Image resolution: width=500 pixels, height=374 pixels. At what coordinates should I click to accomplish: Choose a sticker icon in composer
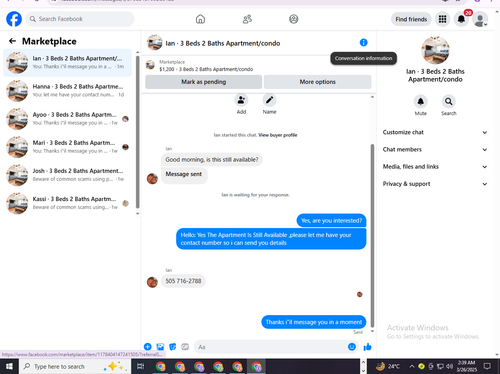tap(173, 347)
